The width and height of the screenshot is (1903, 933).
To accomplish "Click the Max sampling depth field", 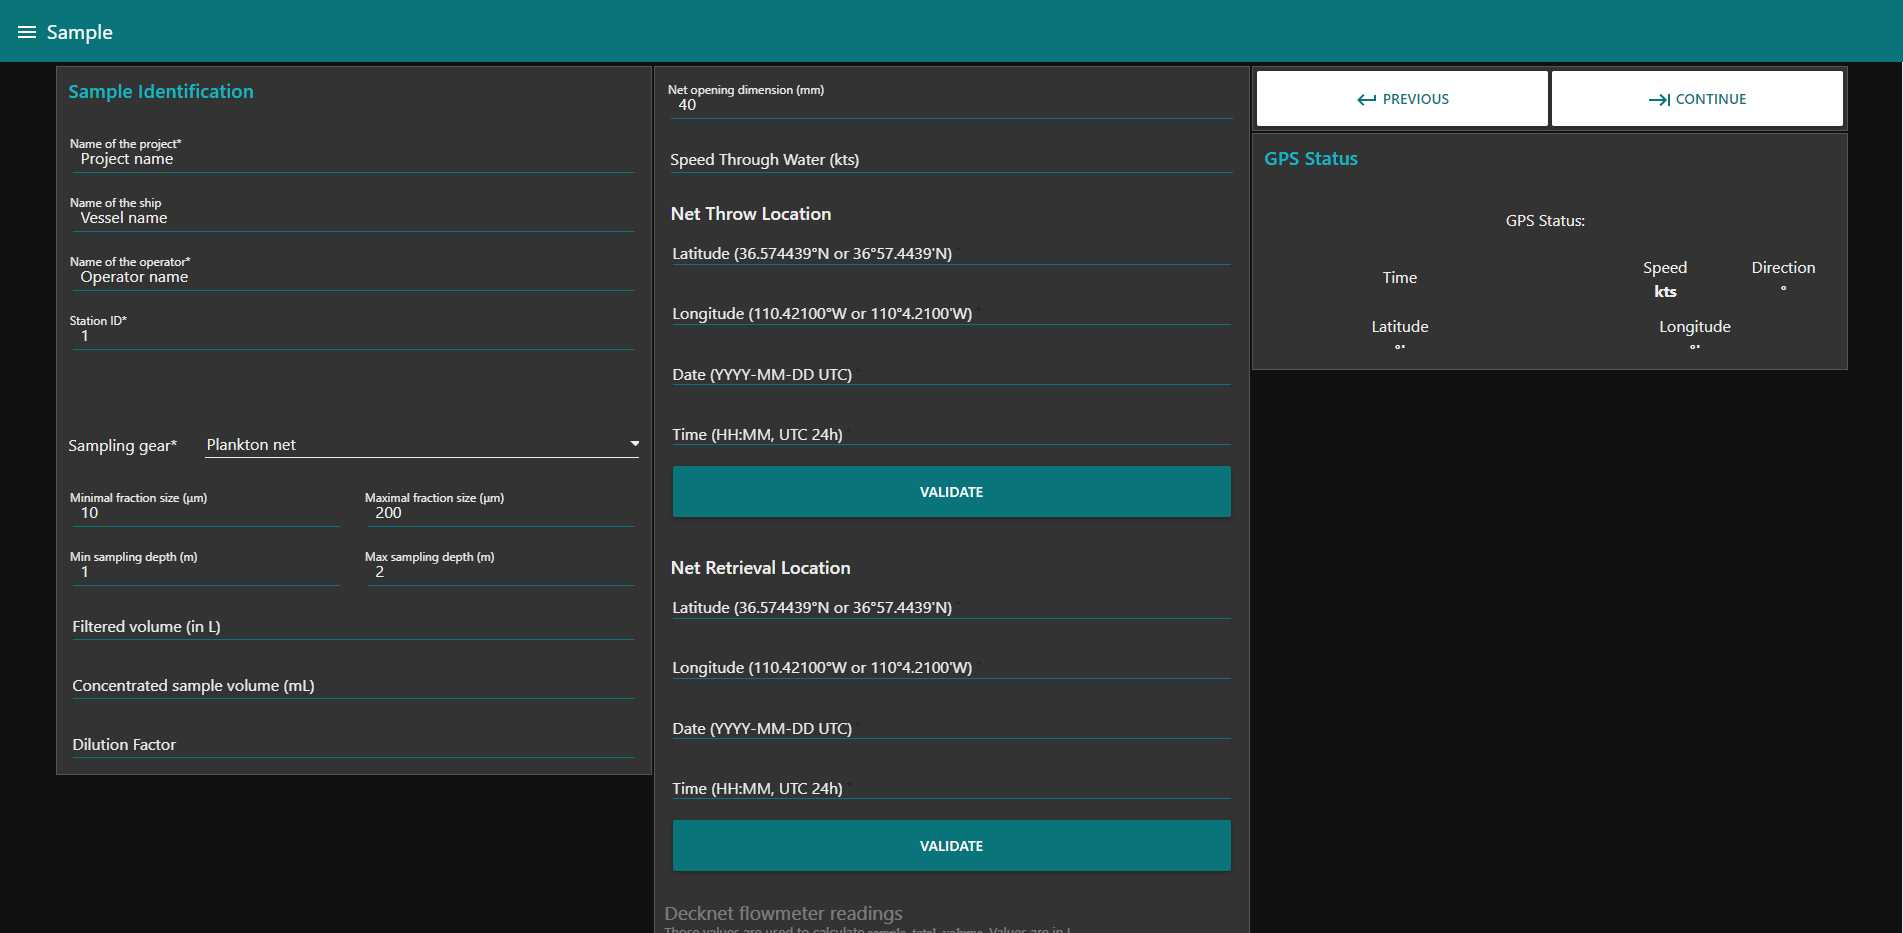I will 500,573.
